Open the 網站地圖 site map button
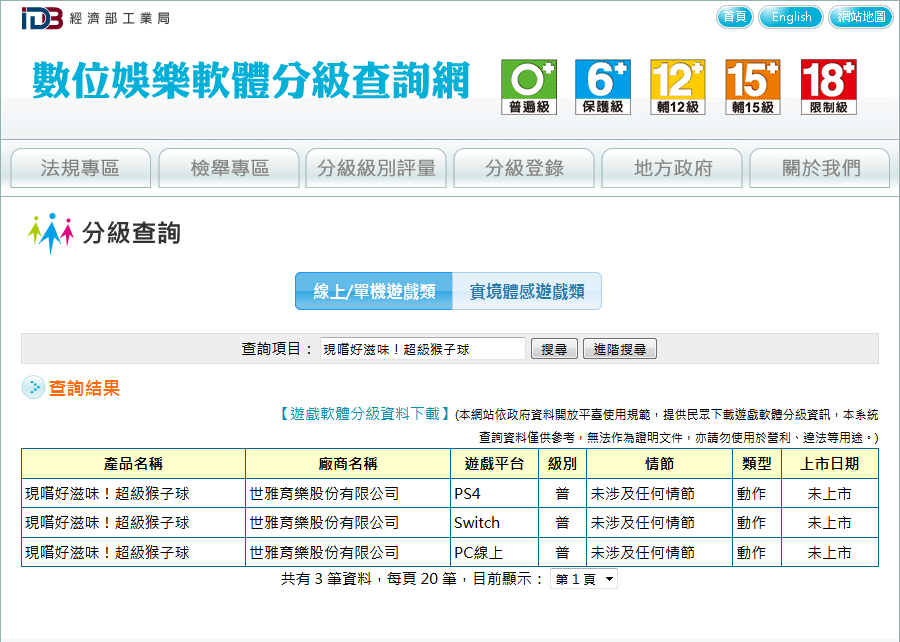The image size is (900, 642). tap(860, 17)
